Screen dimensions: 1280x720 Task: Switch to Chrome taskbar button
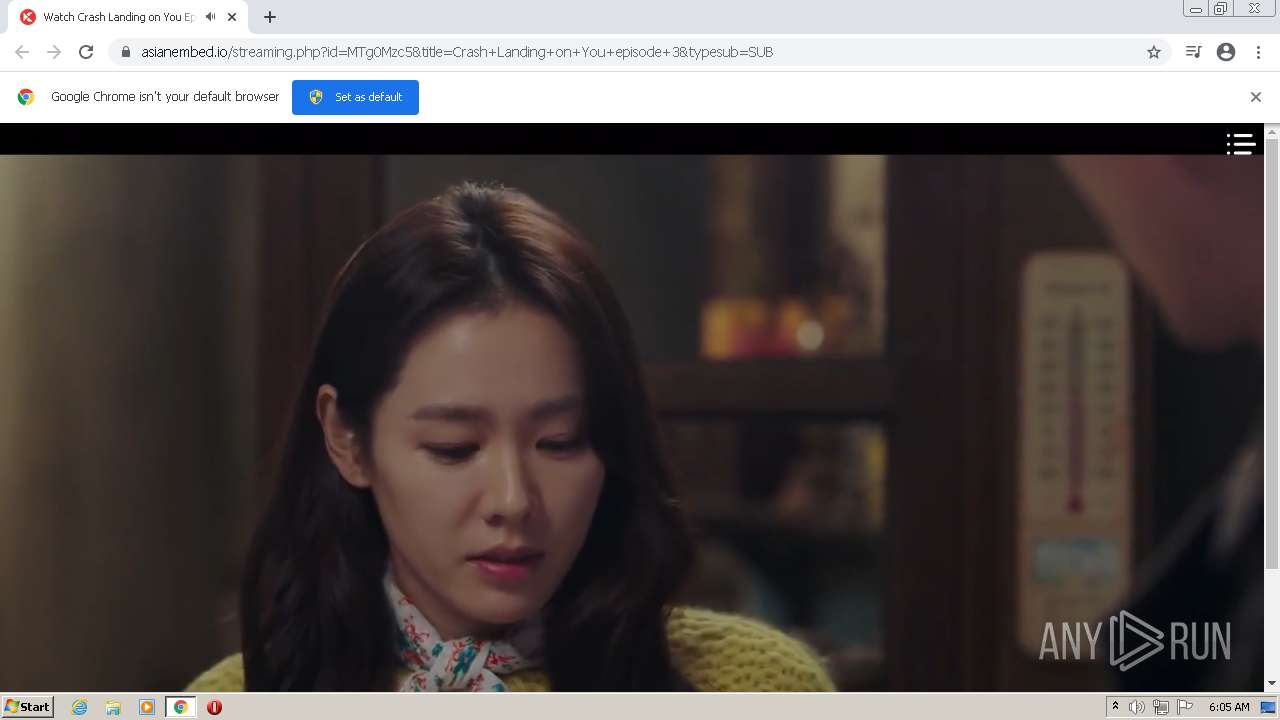(x=181, y=707)
